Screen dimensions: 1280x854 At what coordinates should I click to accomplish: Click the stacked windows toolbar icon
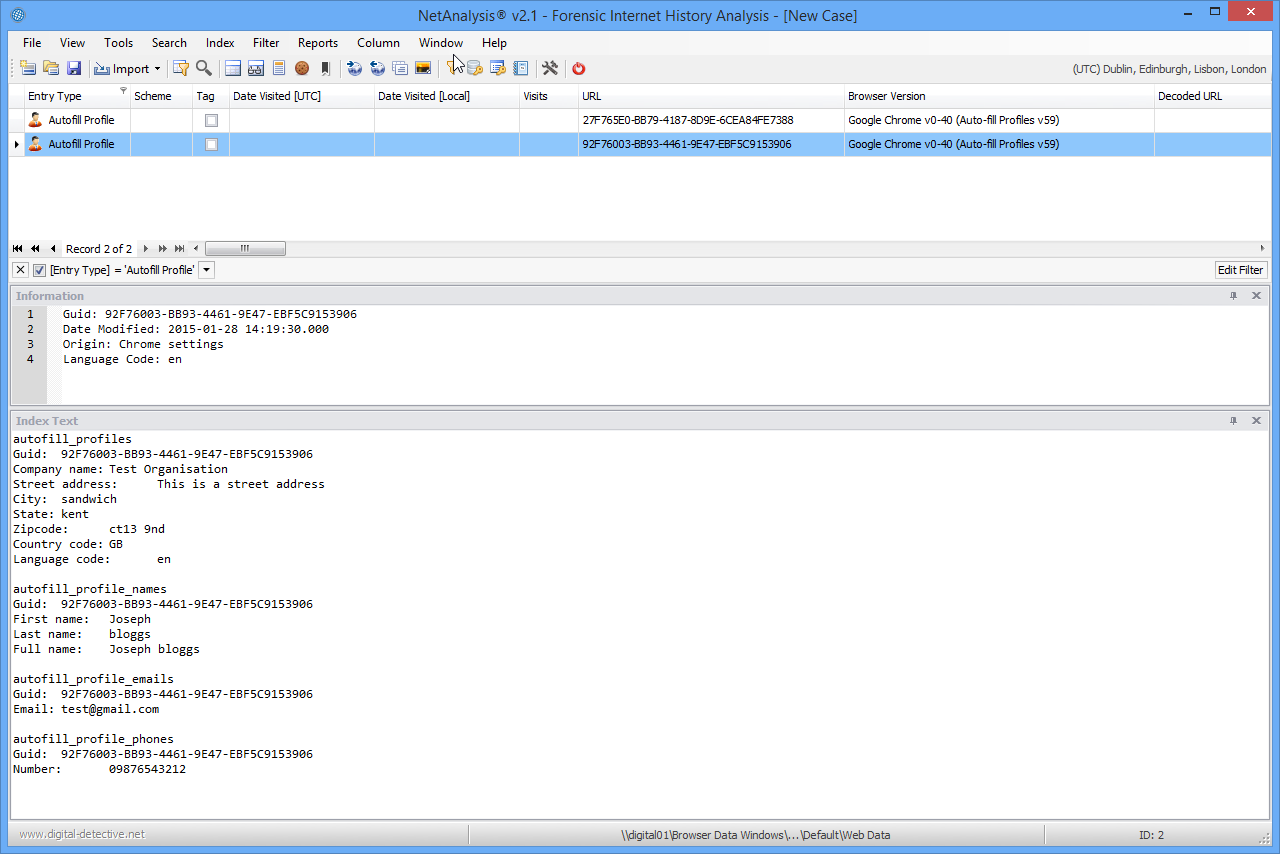point(400,68)
